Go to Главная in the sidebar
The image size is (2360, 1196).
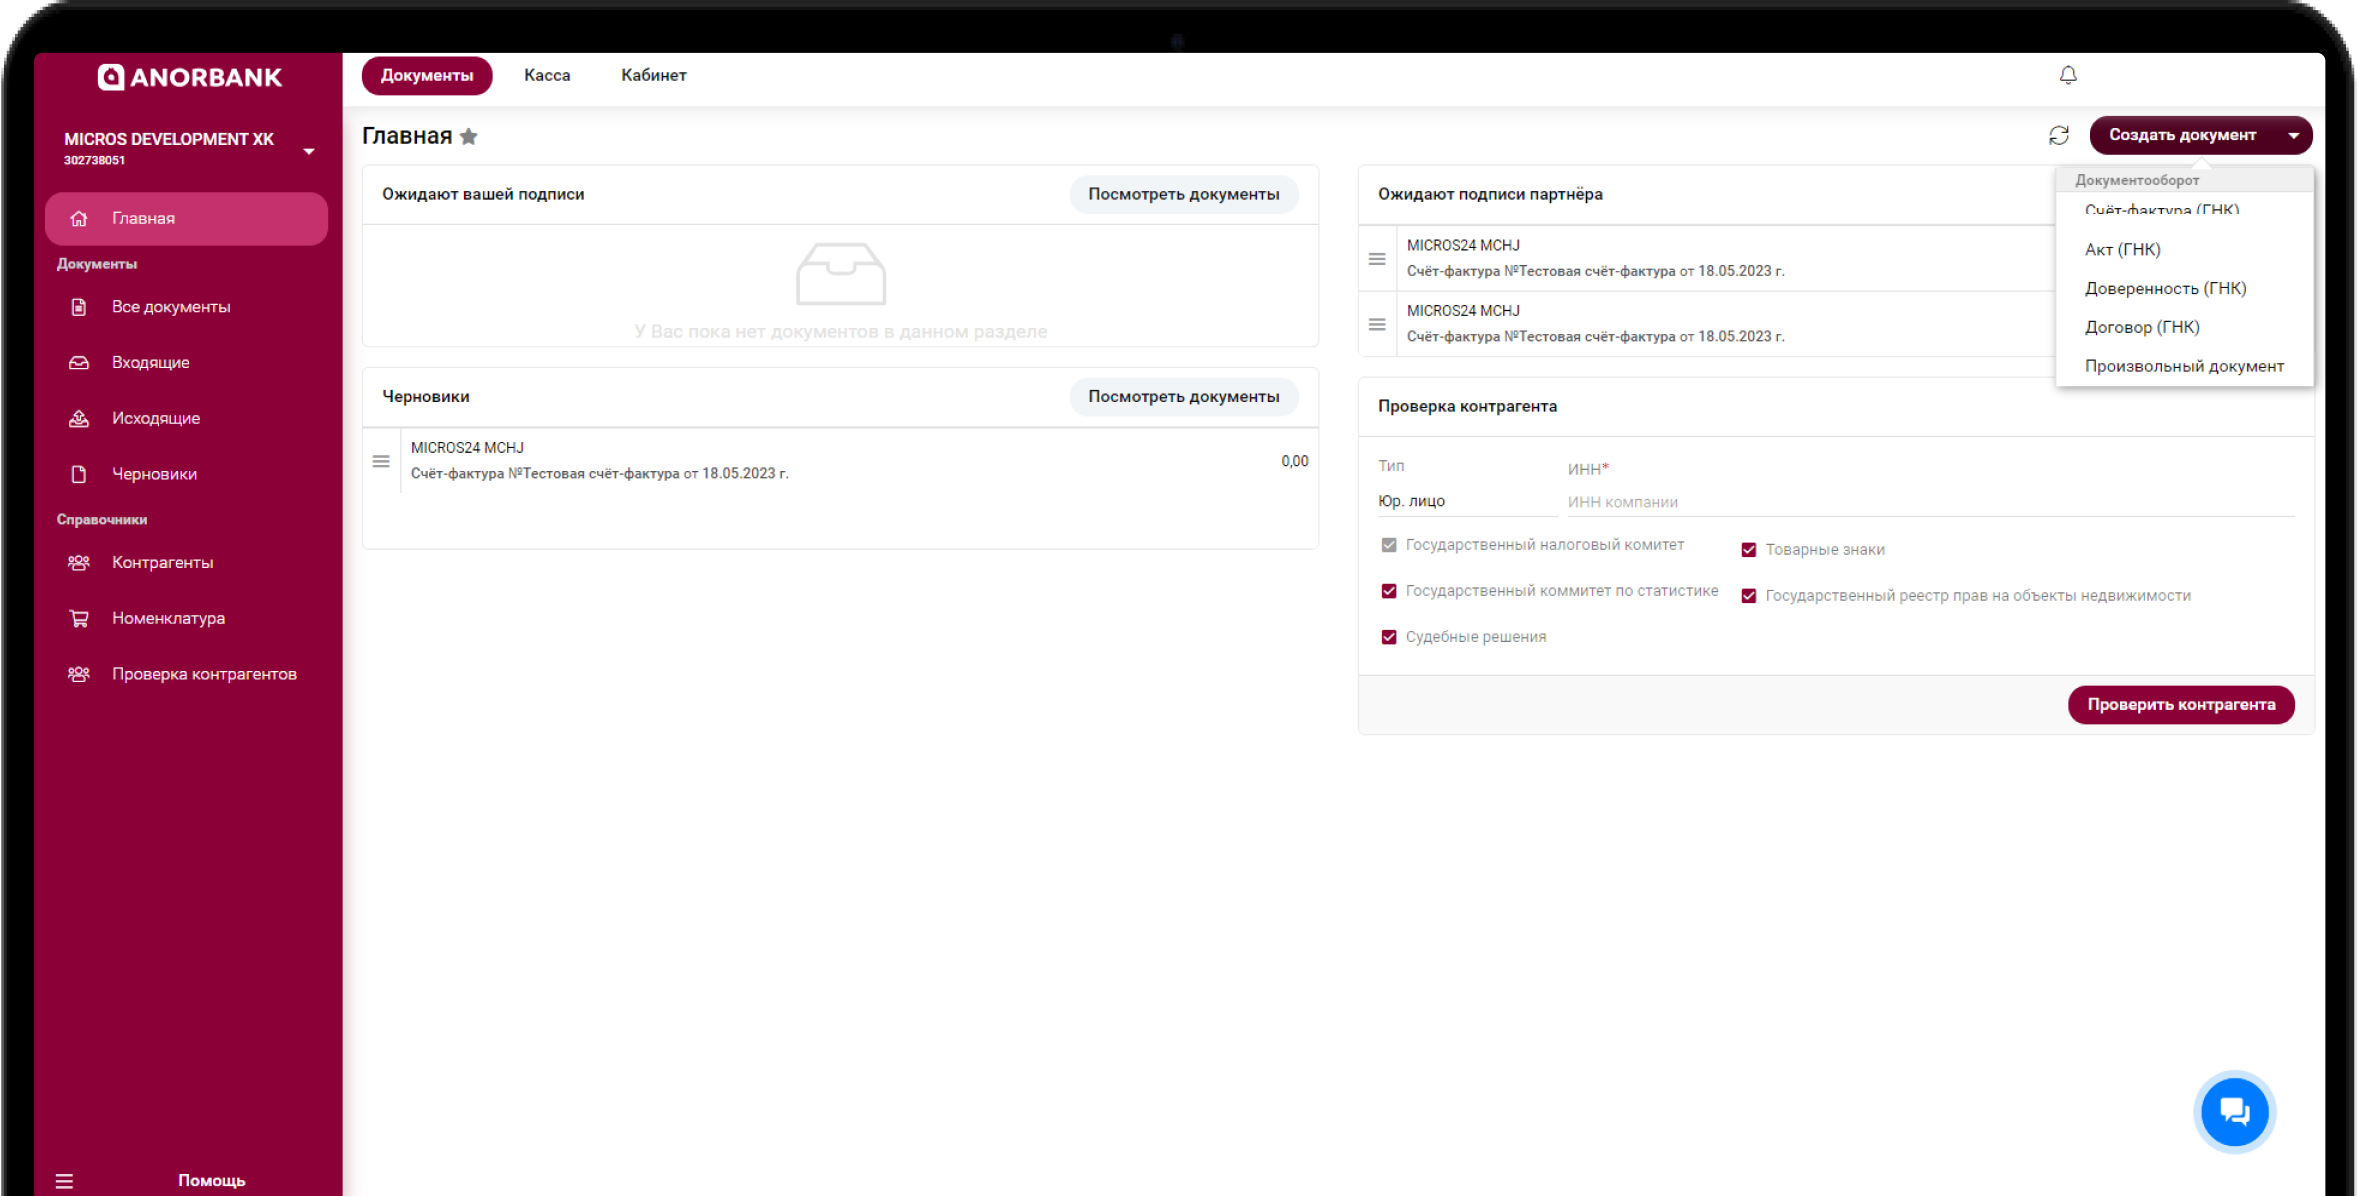coord(186,218)
